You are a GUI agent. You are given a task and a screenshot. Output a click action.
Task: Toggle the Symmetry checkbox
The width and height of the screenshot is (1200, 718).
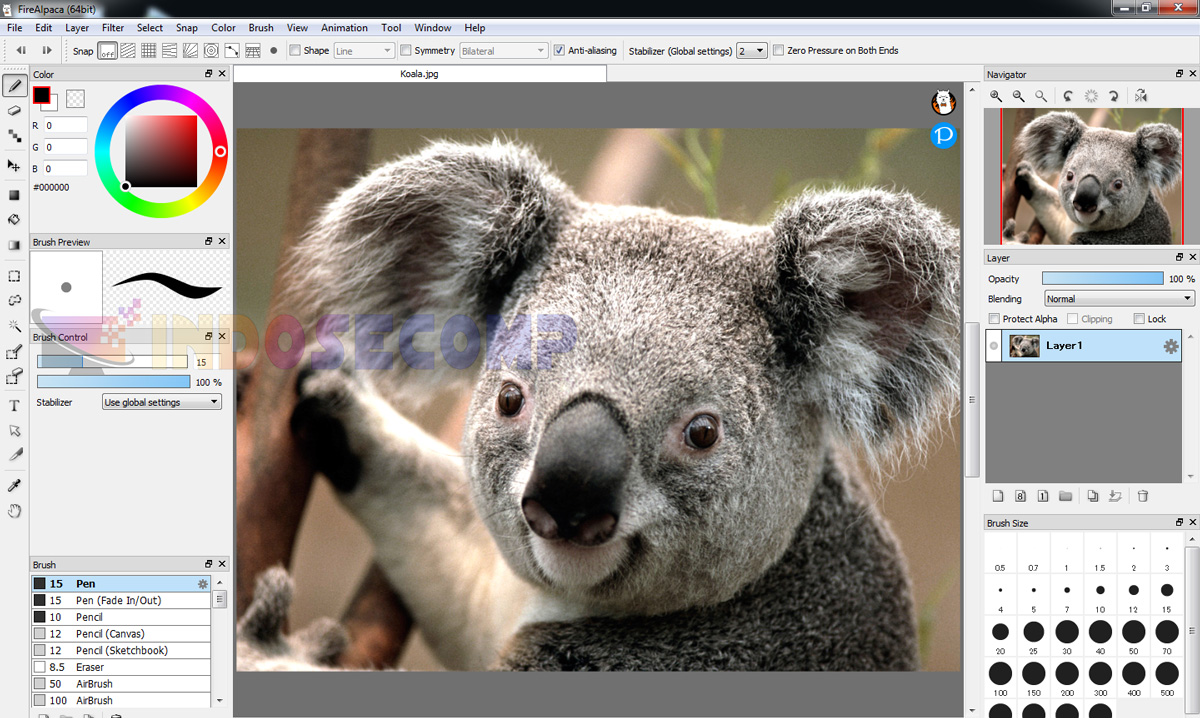(406, 50)
